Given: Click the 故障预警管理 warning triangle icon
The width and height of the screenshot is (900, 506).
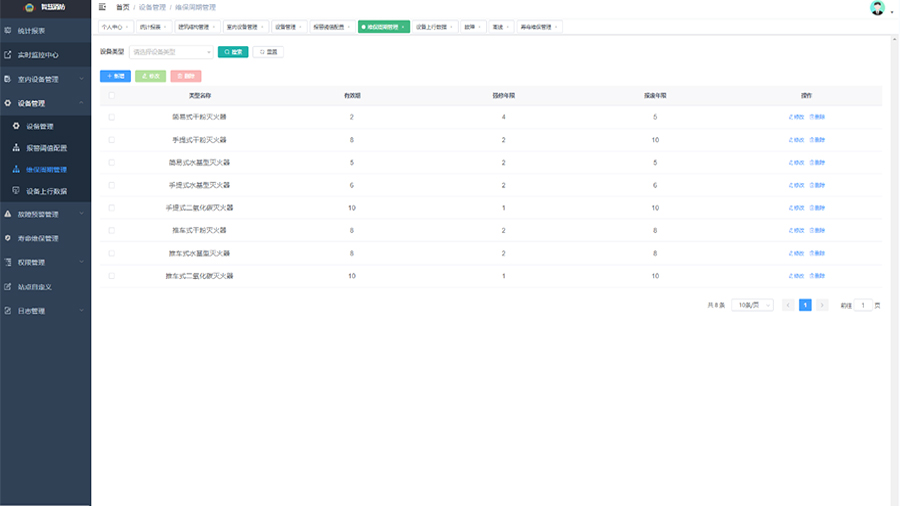Looking at the screenshot, I should pos(9,214).
